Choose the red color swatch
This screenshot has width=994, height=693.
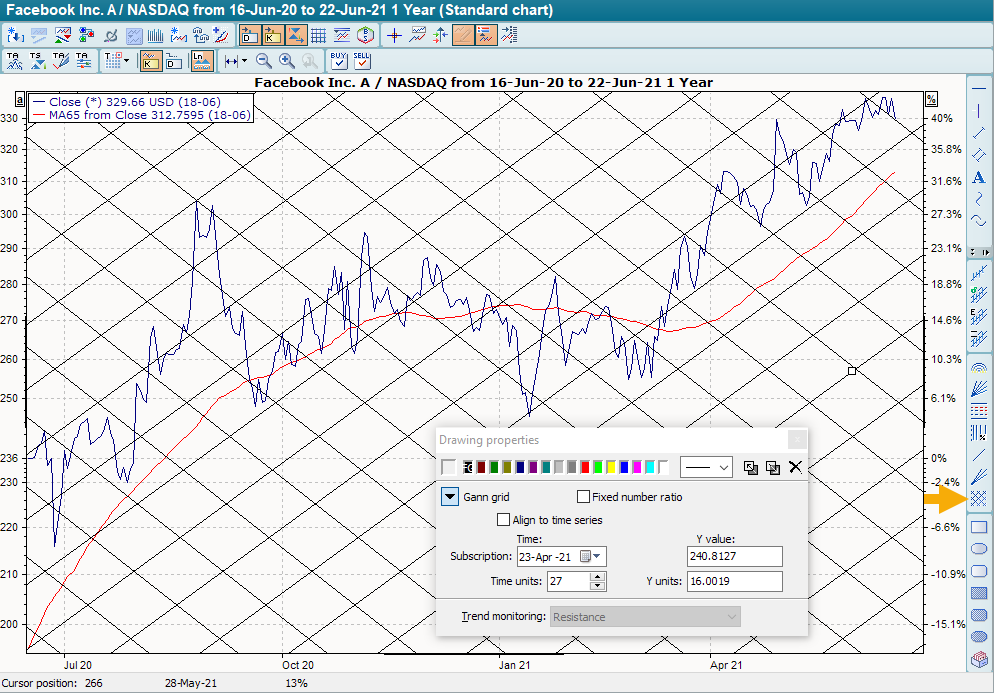(585, 467)
